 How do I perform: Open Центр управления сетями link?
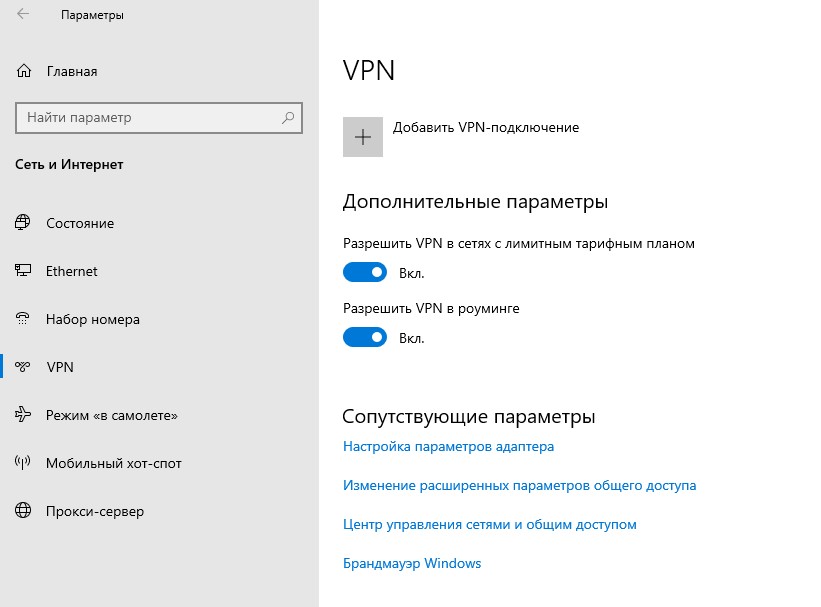coord(490,524)
